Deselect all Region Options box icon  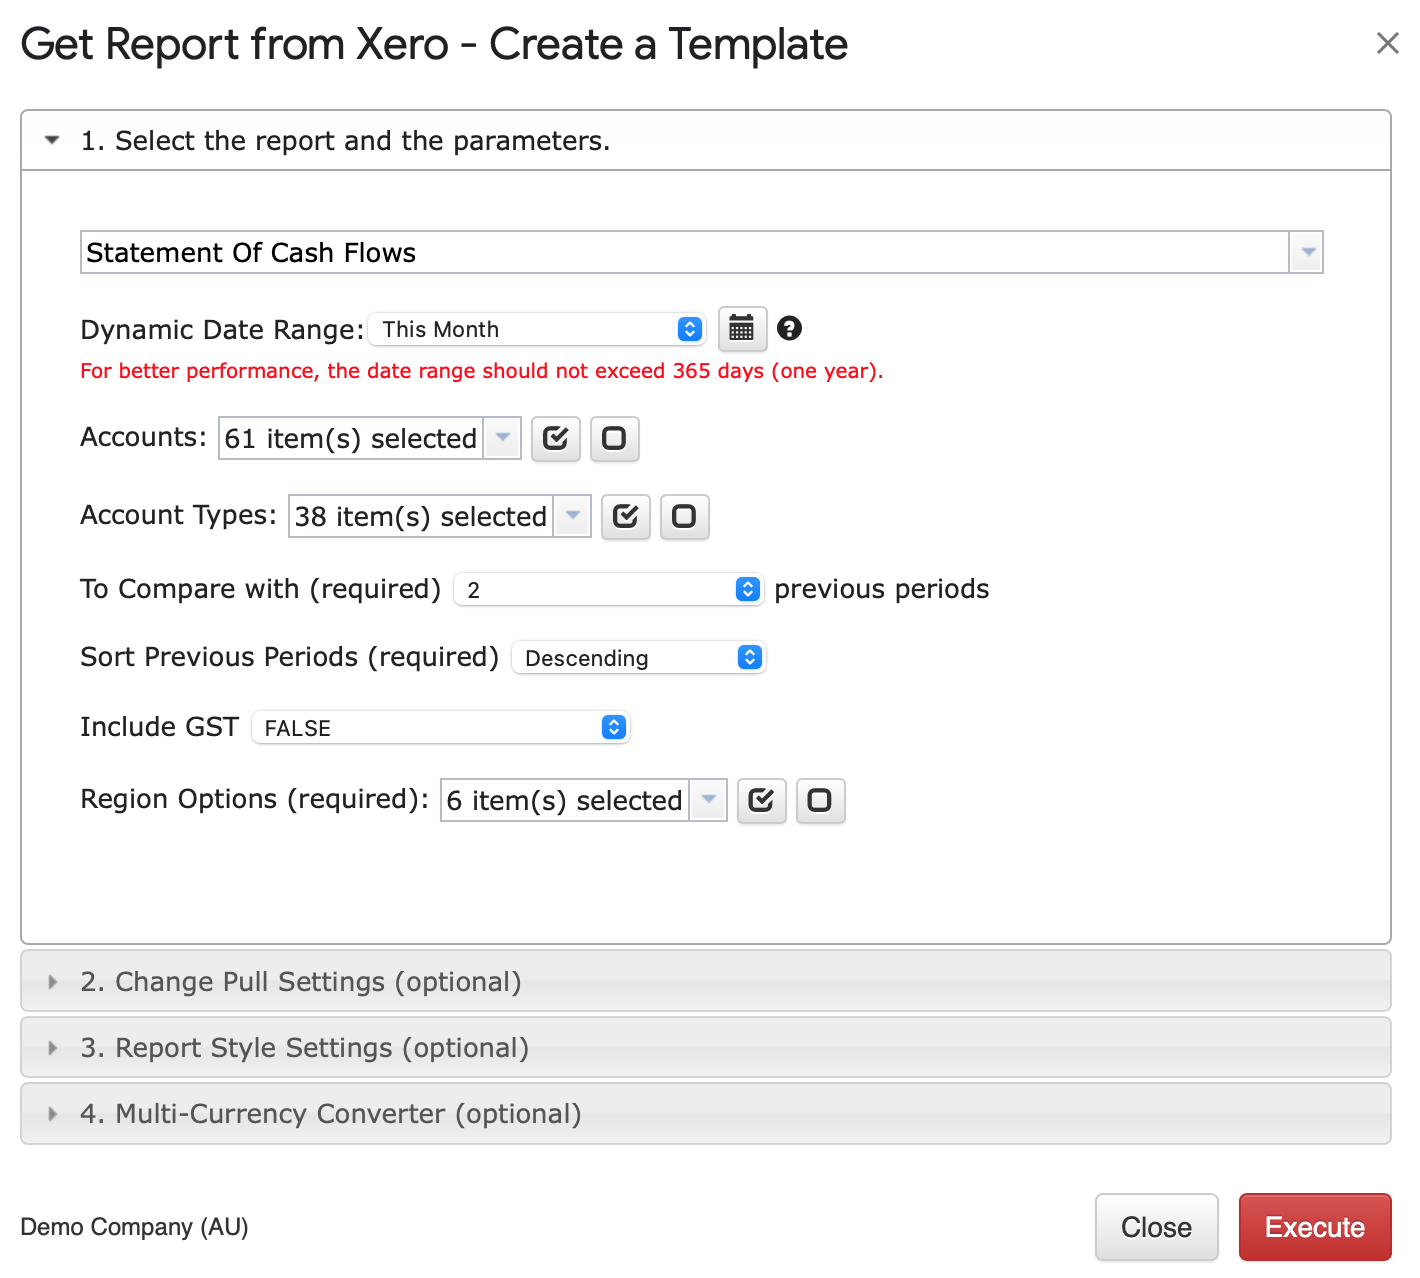[820, 800]
